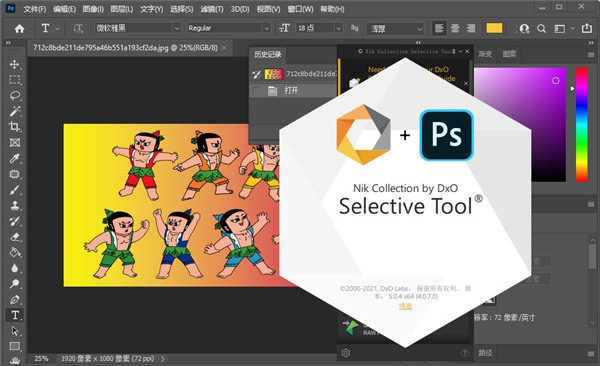
Task: Select the Magic Wand tool
Action: 15,111
